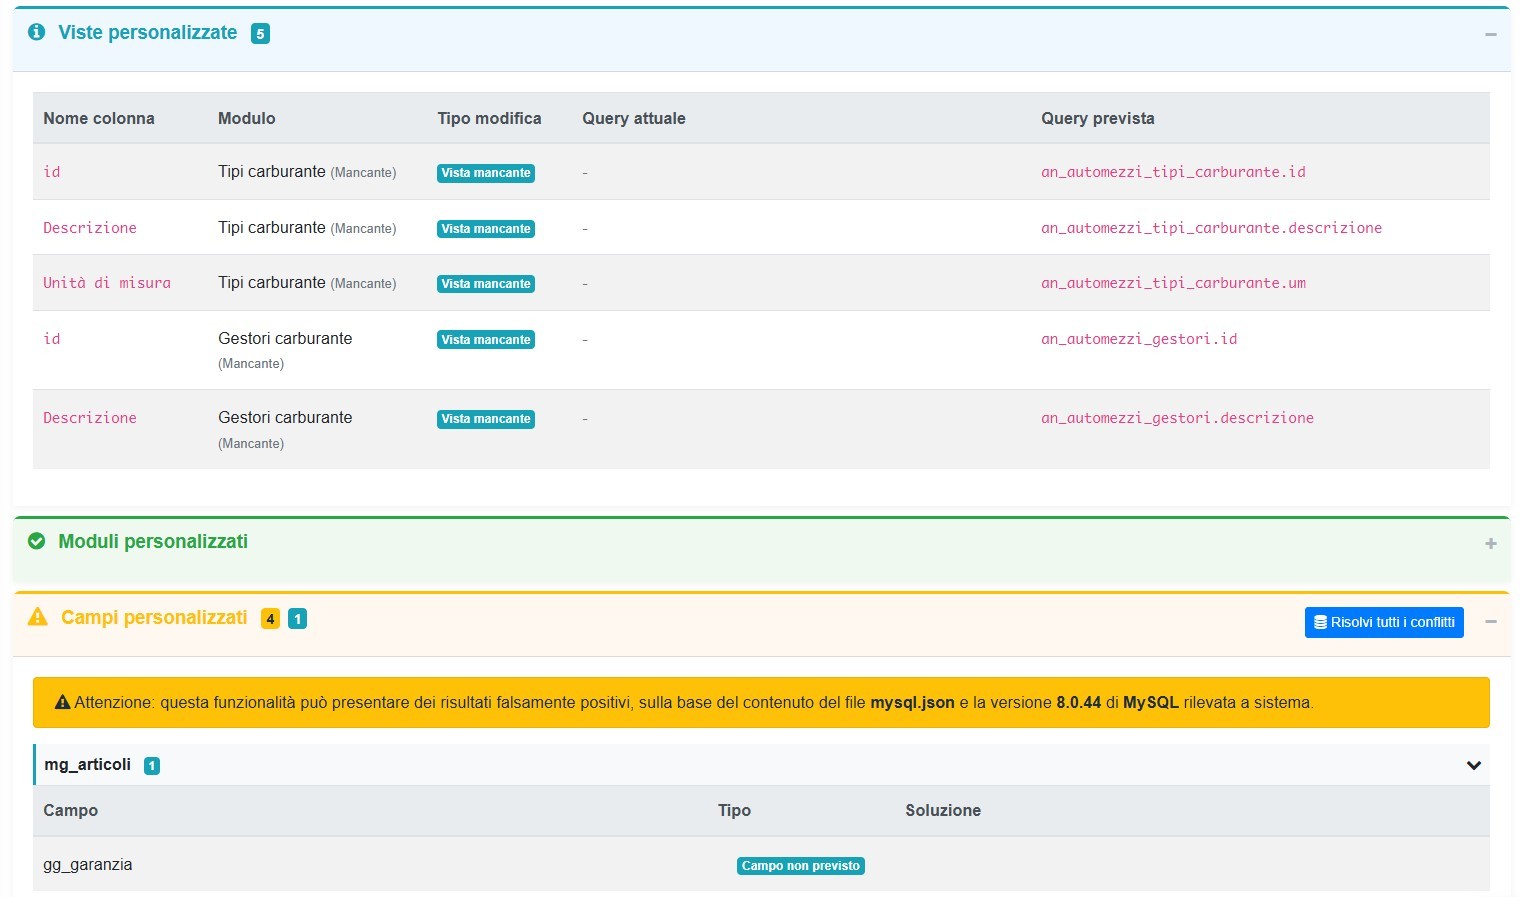Click the Viste personalizzate heading
The width and height of the screenshot is (1522, 897).
click(x=148, y=32)
